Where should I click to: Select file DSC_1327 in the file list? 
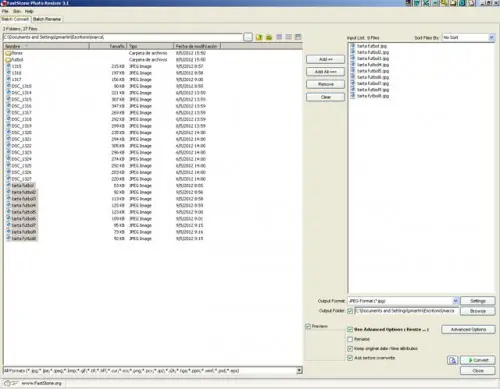[x=22, y=179]
